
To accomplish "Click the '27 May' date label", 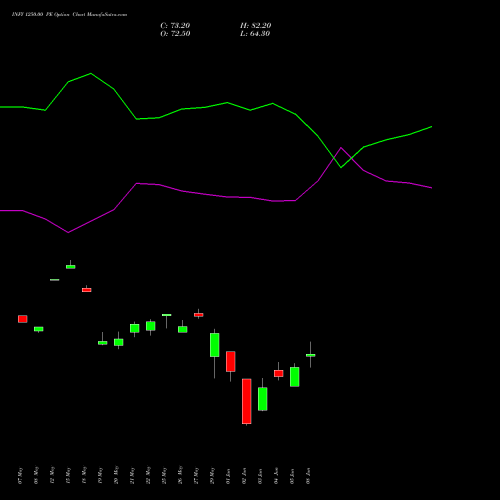I will coord(196,476).
